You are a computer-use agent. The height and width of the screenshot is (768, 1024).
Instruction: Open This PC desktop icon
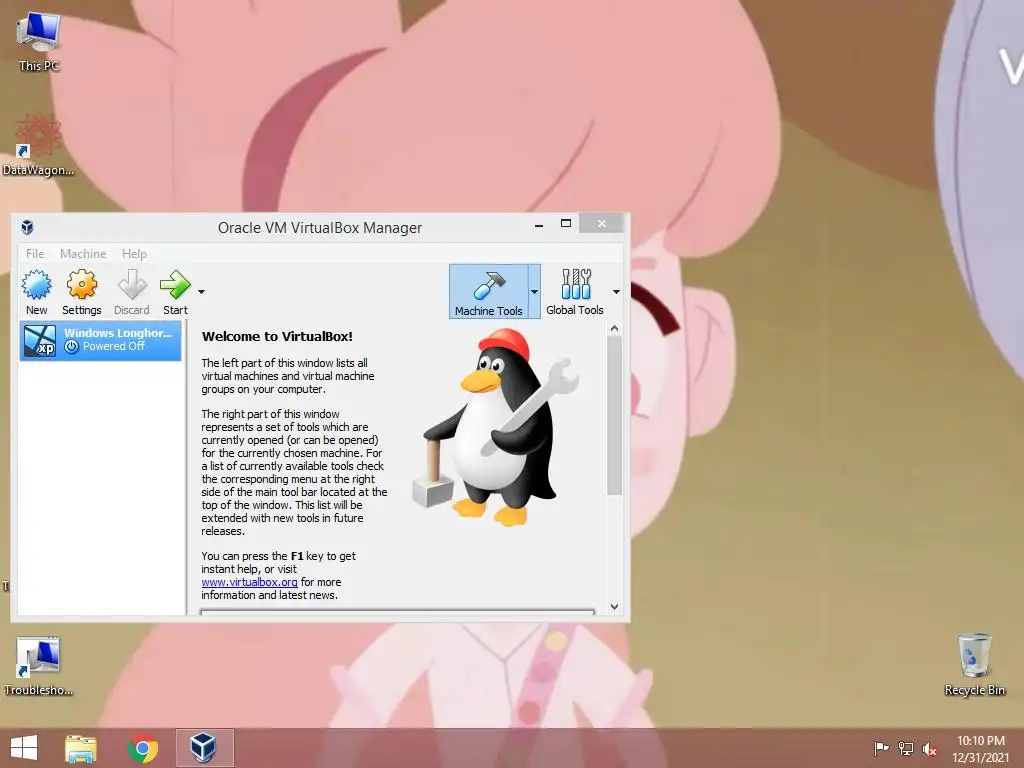coord(39,41)
